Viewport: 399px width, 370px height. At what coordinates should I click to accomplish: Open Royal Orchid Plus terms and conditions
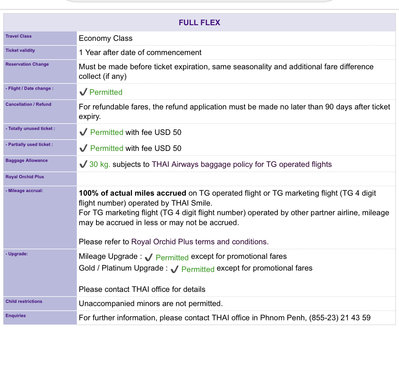[199, 242]
